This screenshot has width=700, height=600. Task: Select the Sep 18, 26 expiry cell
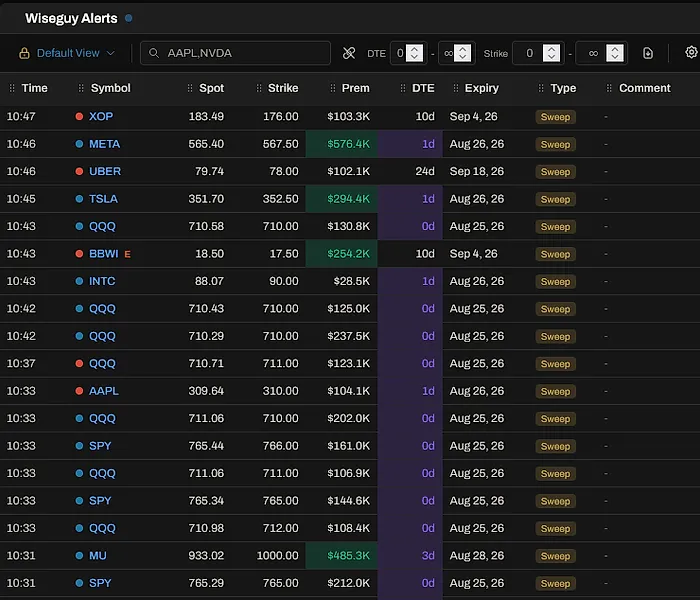(477, 171)
